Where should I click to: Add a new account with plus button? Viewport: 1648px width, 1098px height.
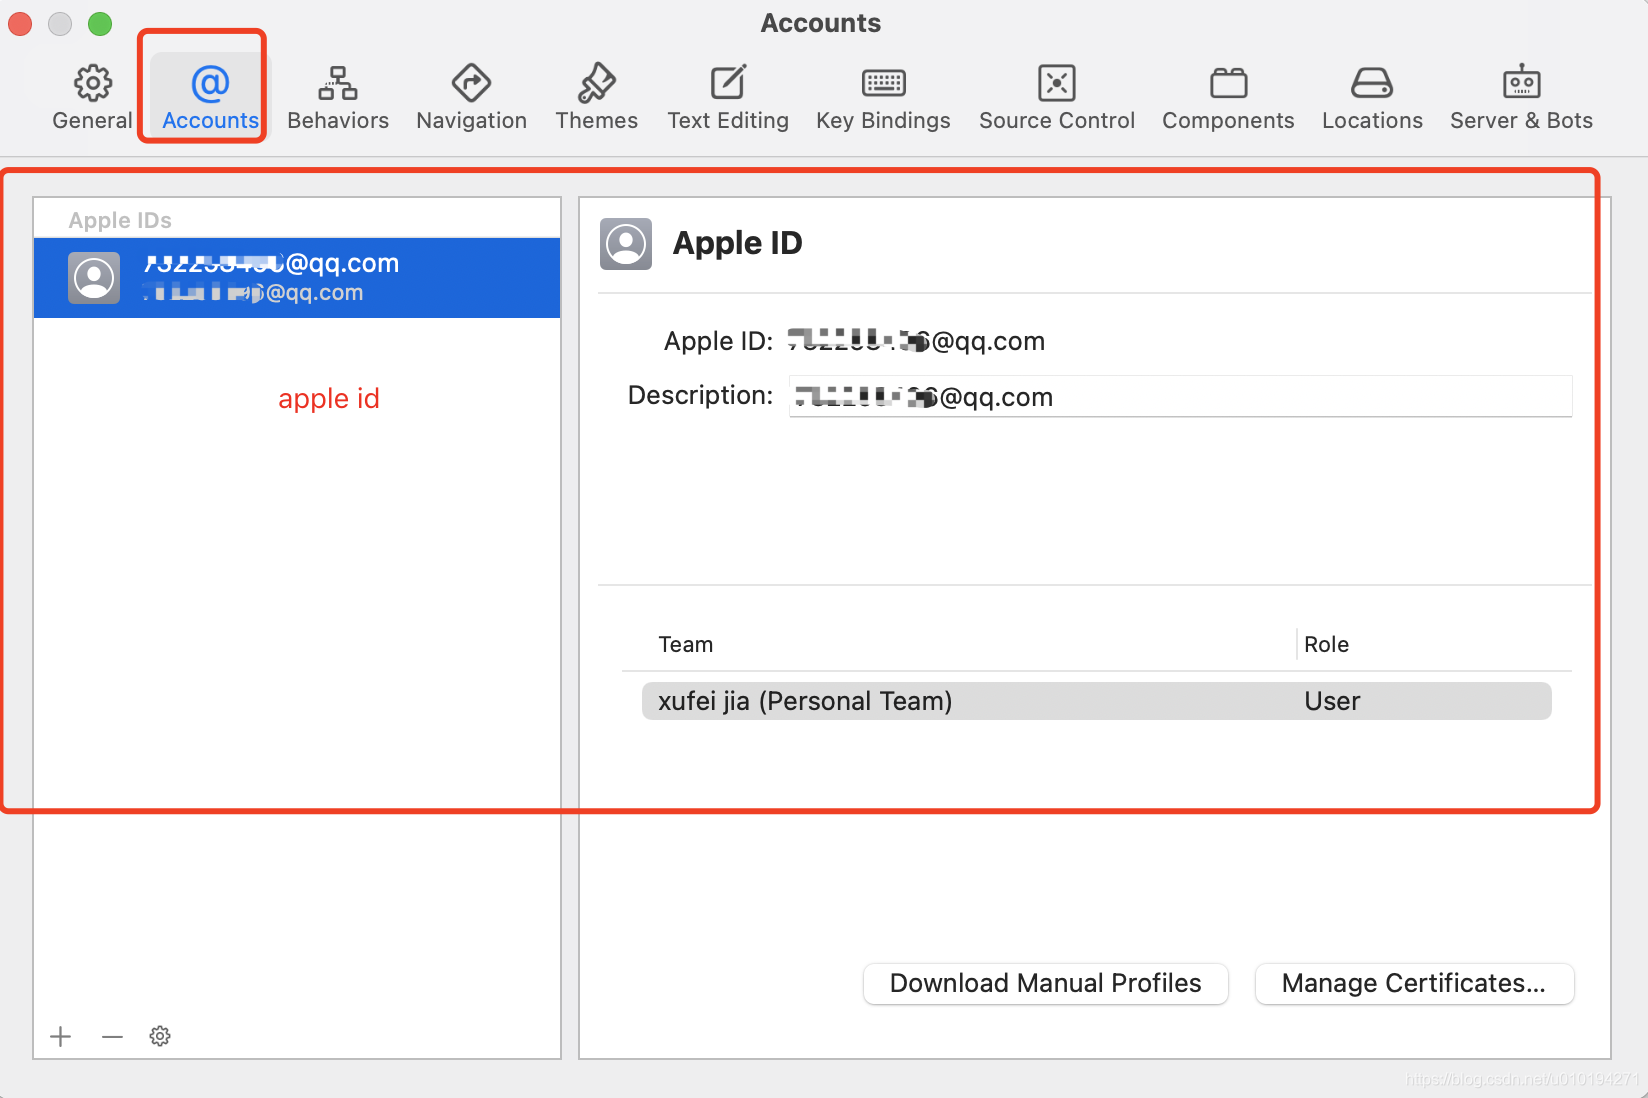(61, 1036)
